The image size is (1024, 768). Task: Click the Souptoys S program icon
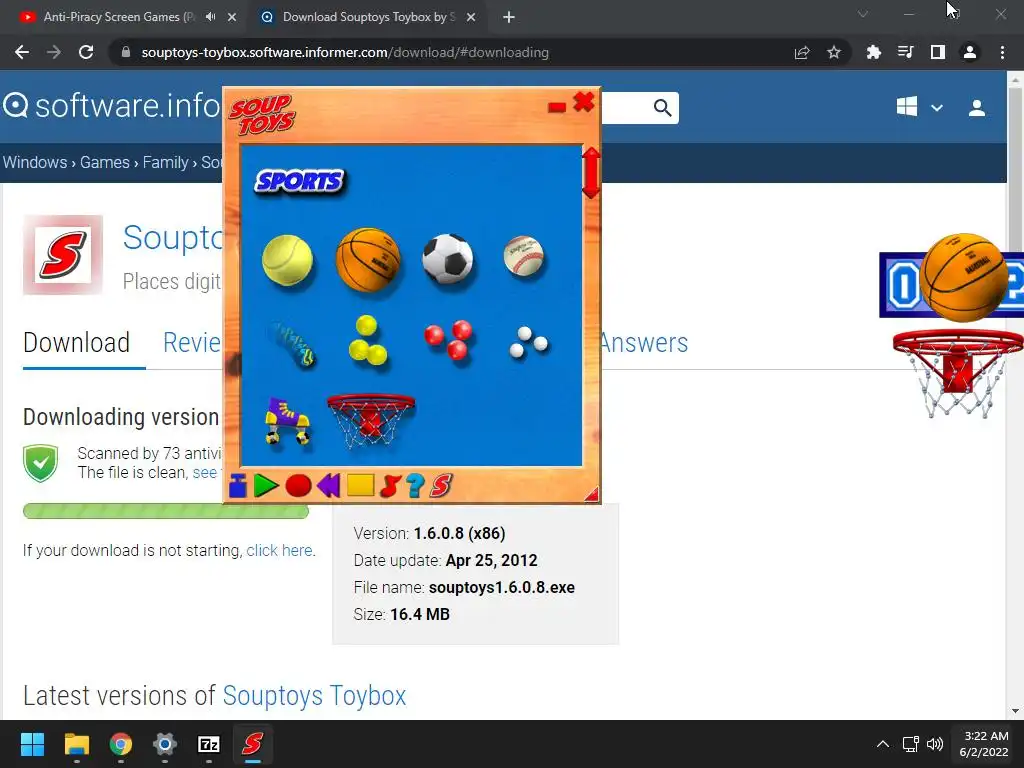[63, 255]
